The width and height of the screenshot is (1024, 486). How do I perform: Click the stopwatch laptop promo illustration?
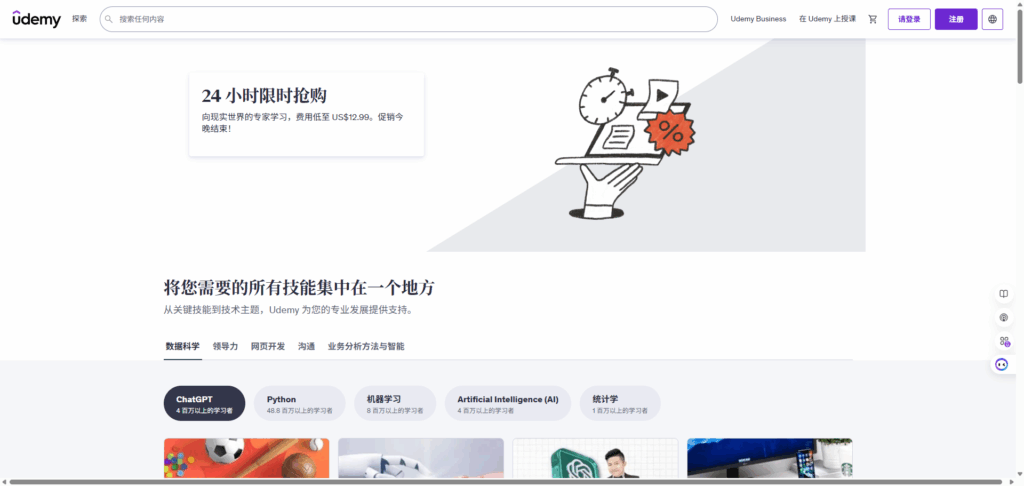point(625,142)
